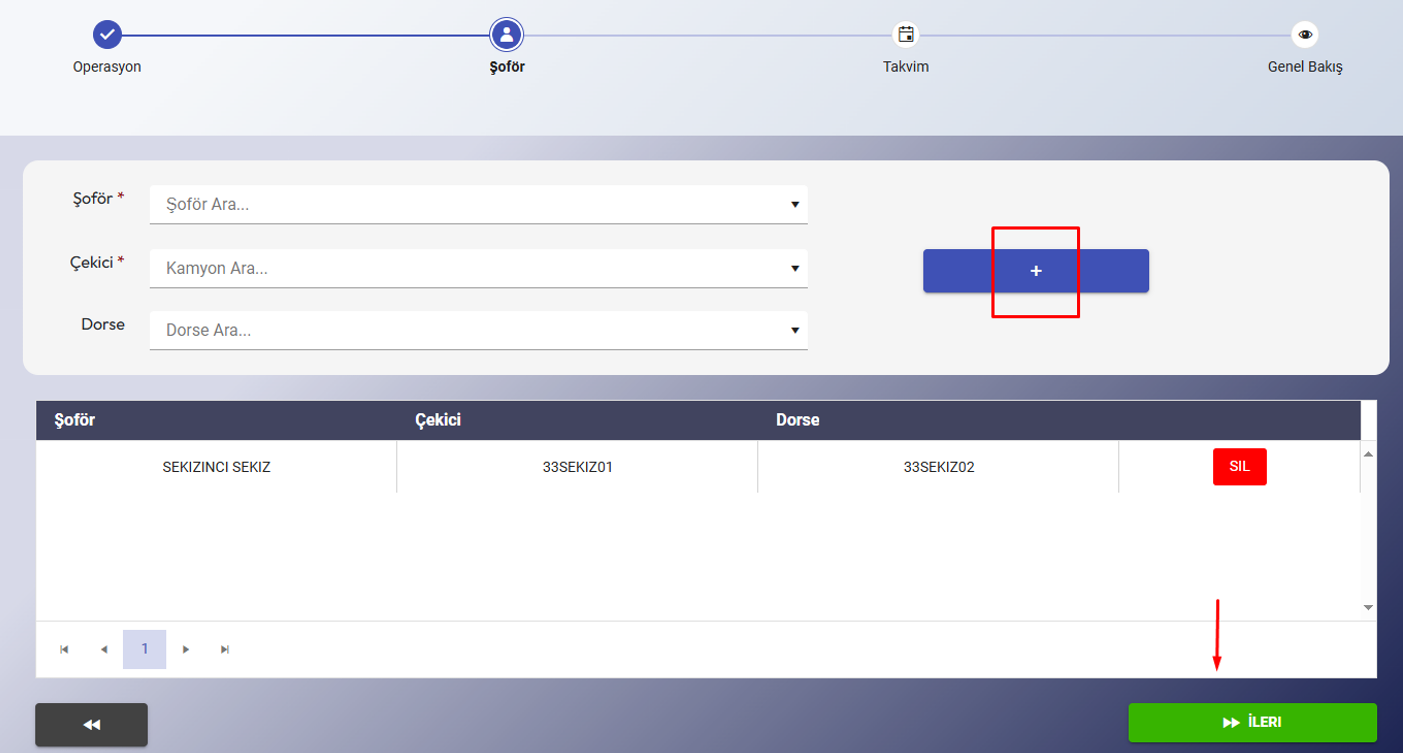
Task: Click the green İLERI button
Action: pyautogui.click(x=1252, y=723)
